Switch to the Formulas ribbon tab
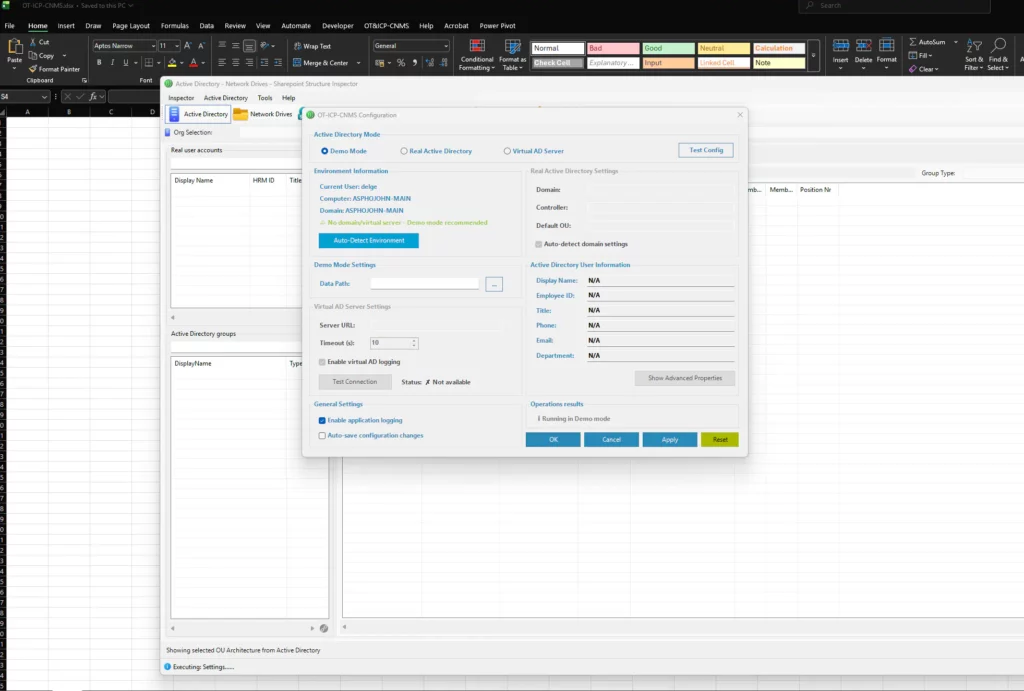1024x691 pixels. coord(174,26)
